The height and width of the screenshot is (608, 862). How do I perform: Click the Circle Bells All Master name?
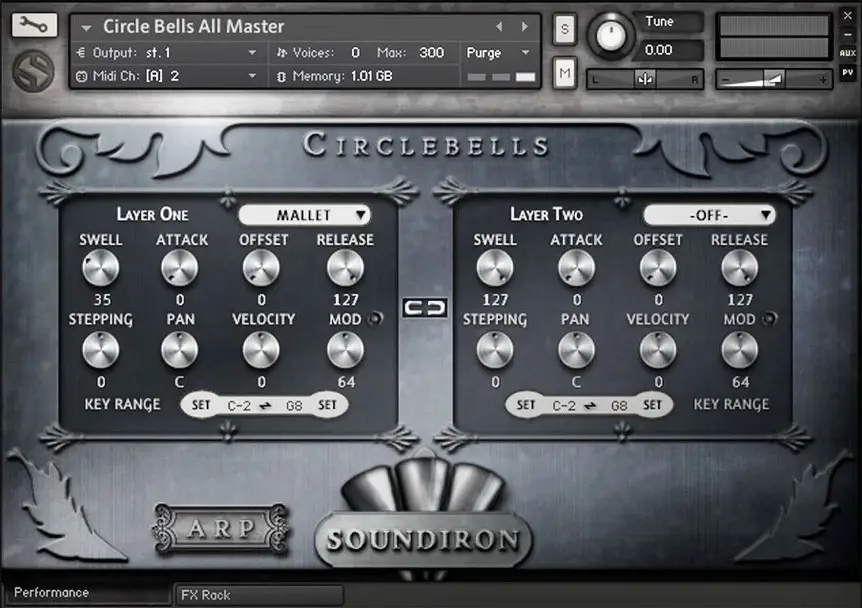coord(194,26)
